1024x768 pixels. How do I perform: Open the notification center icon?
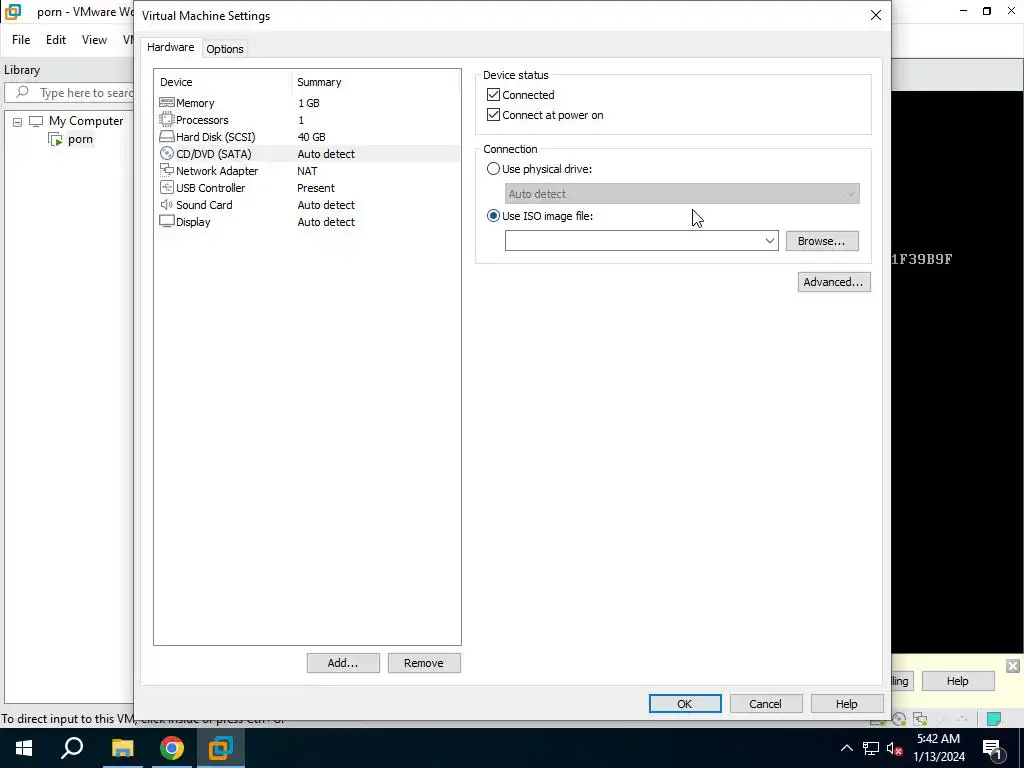click(992, 748)
